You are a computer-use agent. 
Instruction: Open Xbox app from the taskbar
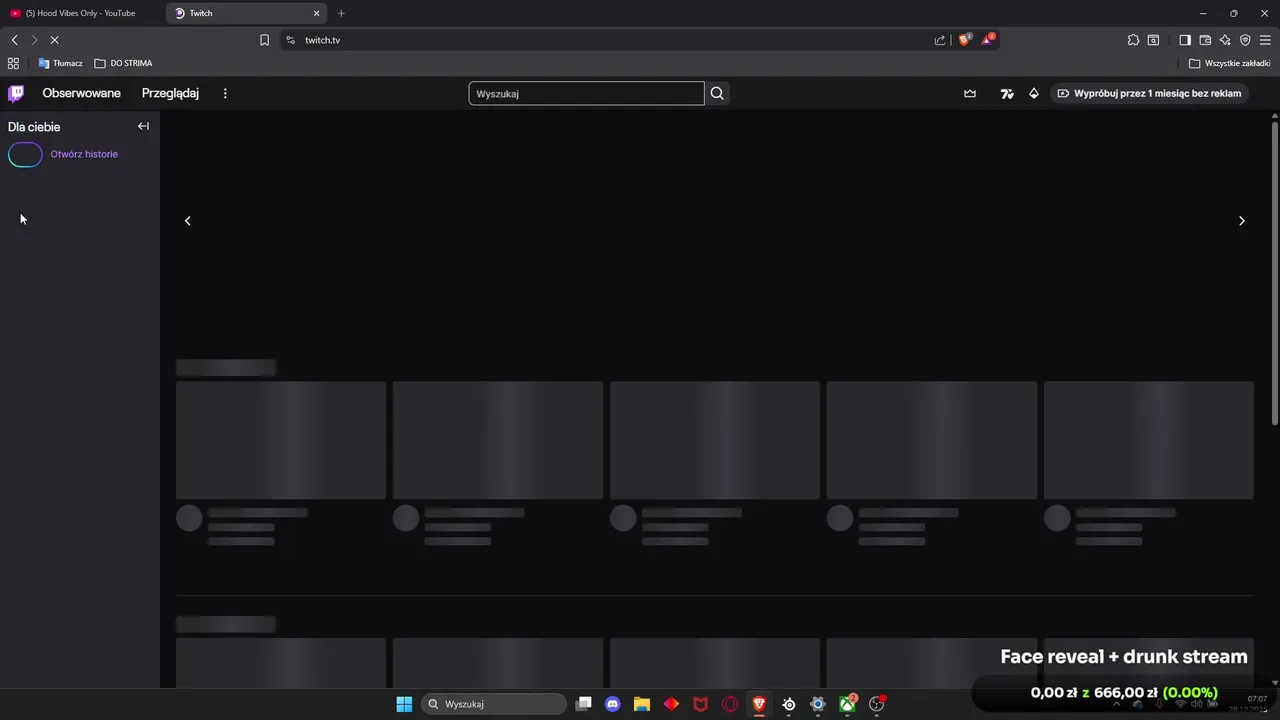tap(848, 704)
